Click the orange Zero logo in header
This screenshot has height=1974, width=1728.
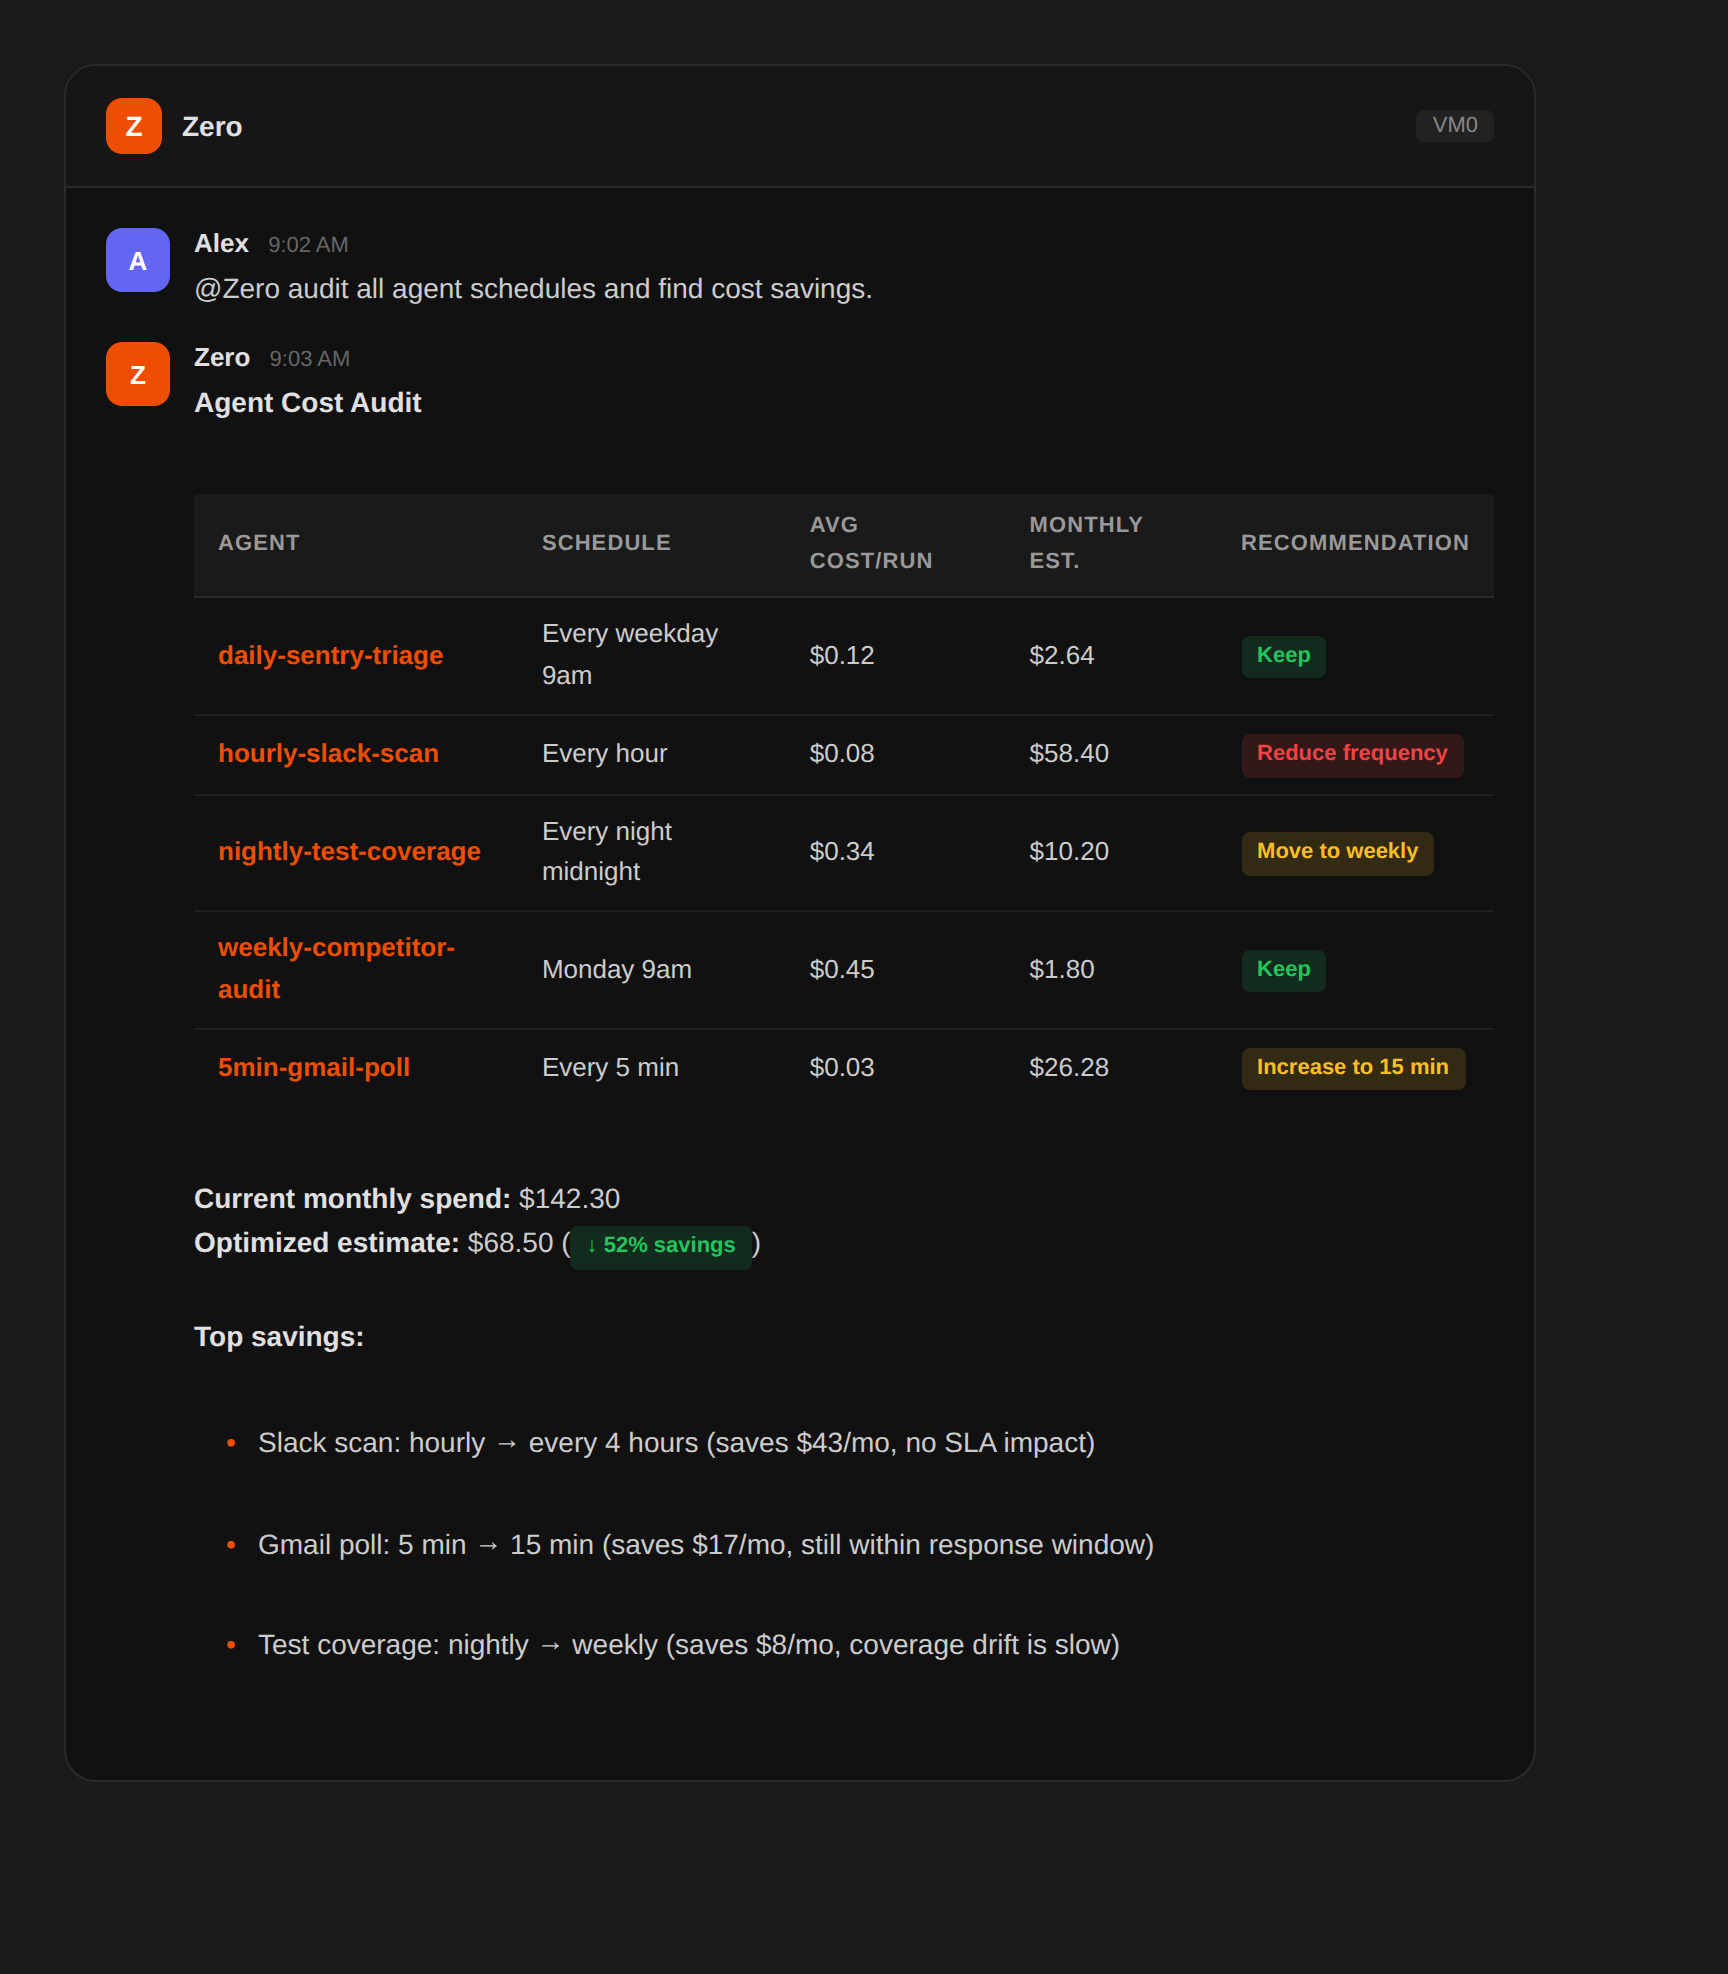[x=134, y=126]
